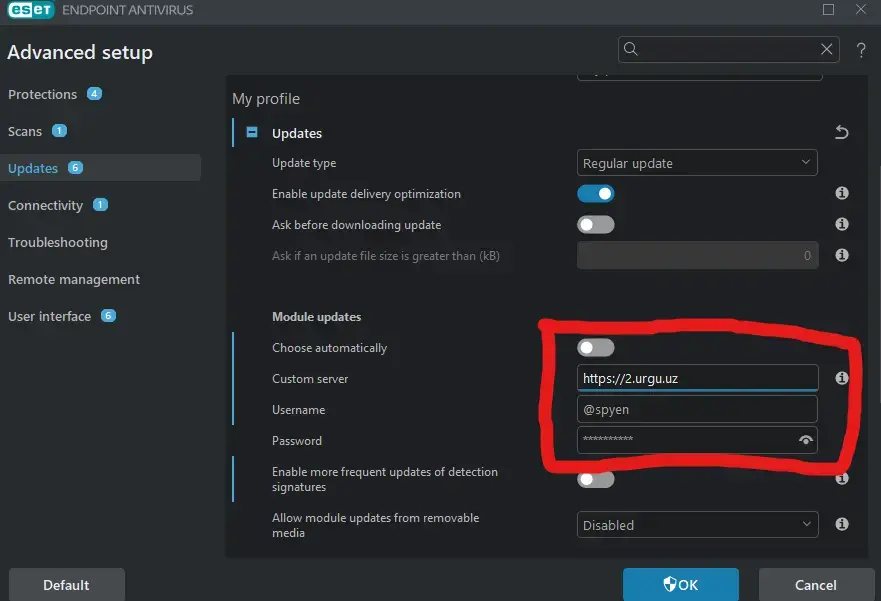The height and width of the screenshot is (601, 881).
Task: Click into the Custom server field
Action: tap(697, 378)
